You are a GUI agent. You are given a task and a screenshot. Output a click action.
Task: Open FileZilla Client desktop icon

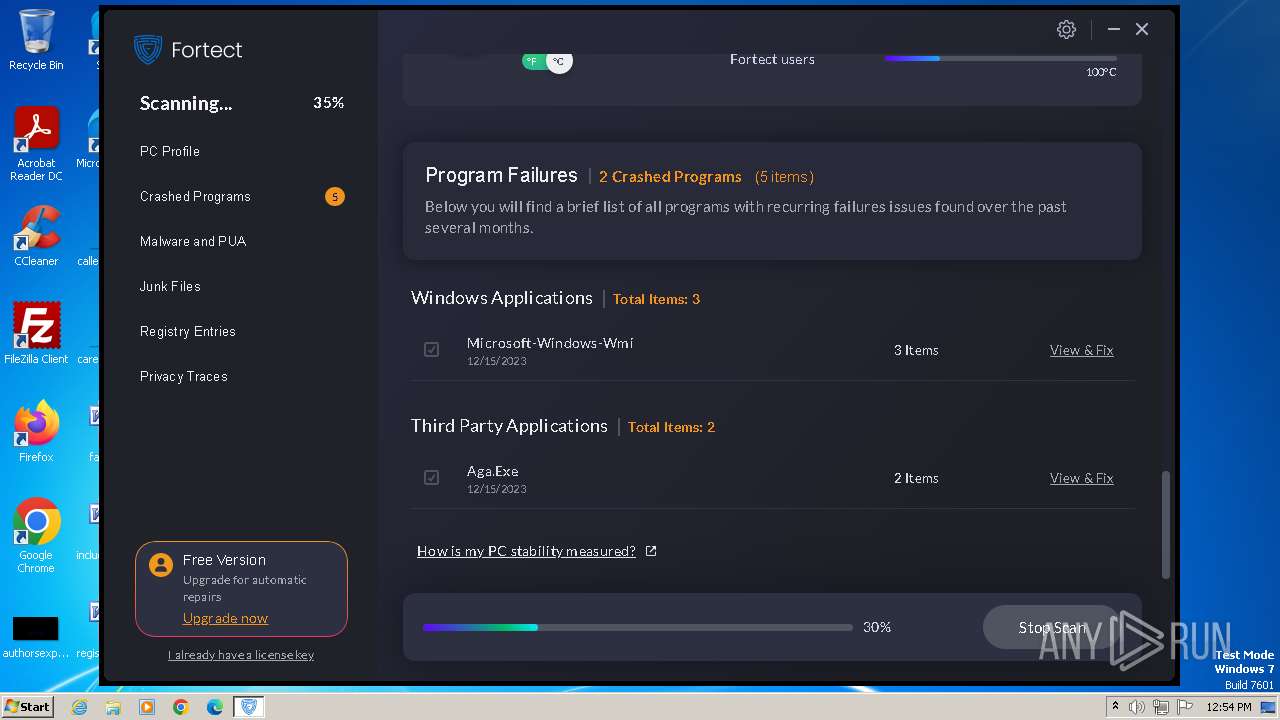point(36,333)
